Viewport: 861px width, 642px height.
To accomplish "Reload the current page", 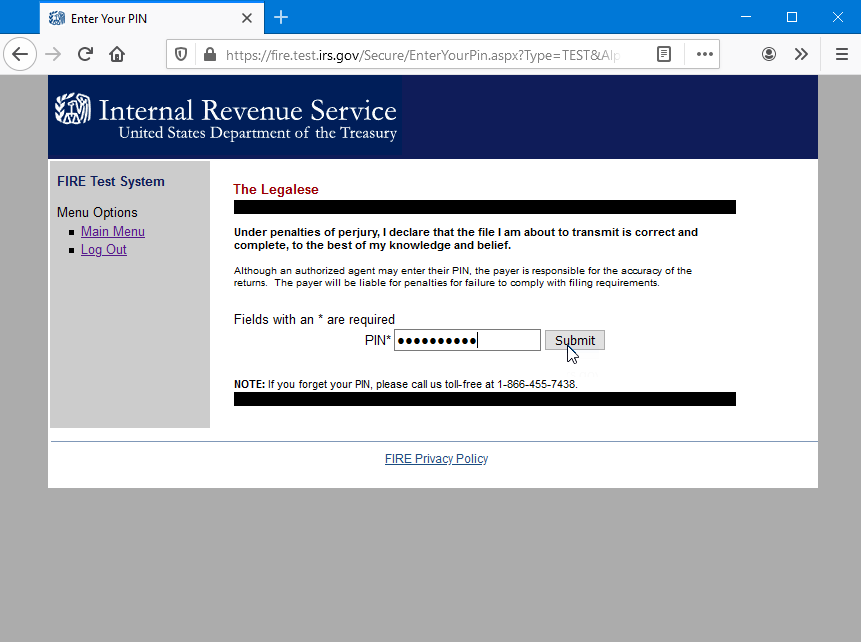I will [85, 54].
